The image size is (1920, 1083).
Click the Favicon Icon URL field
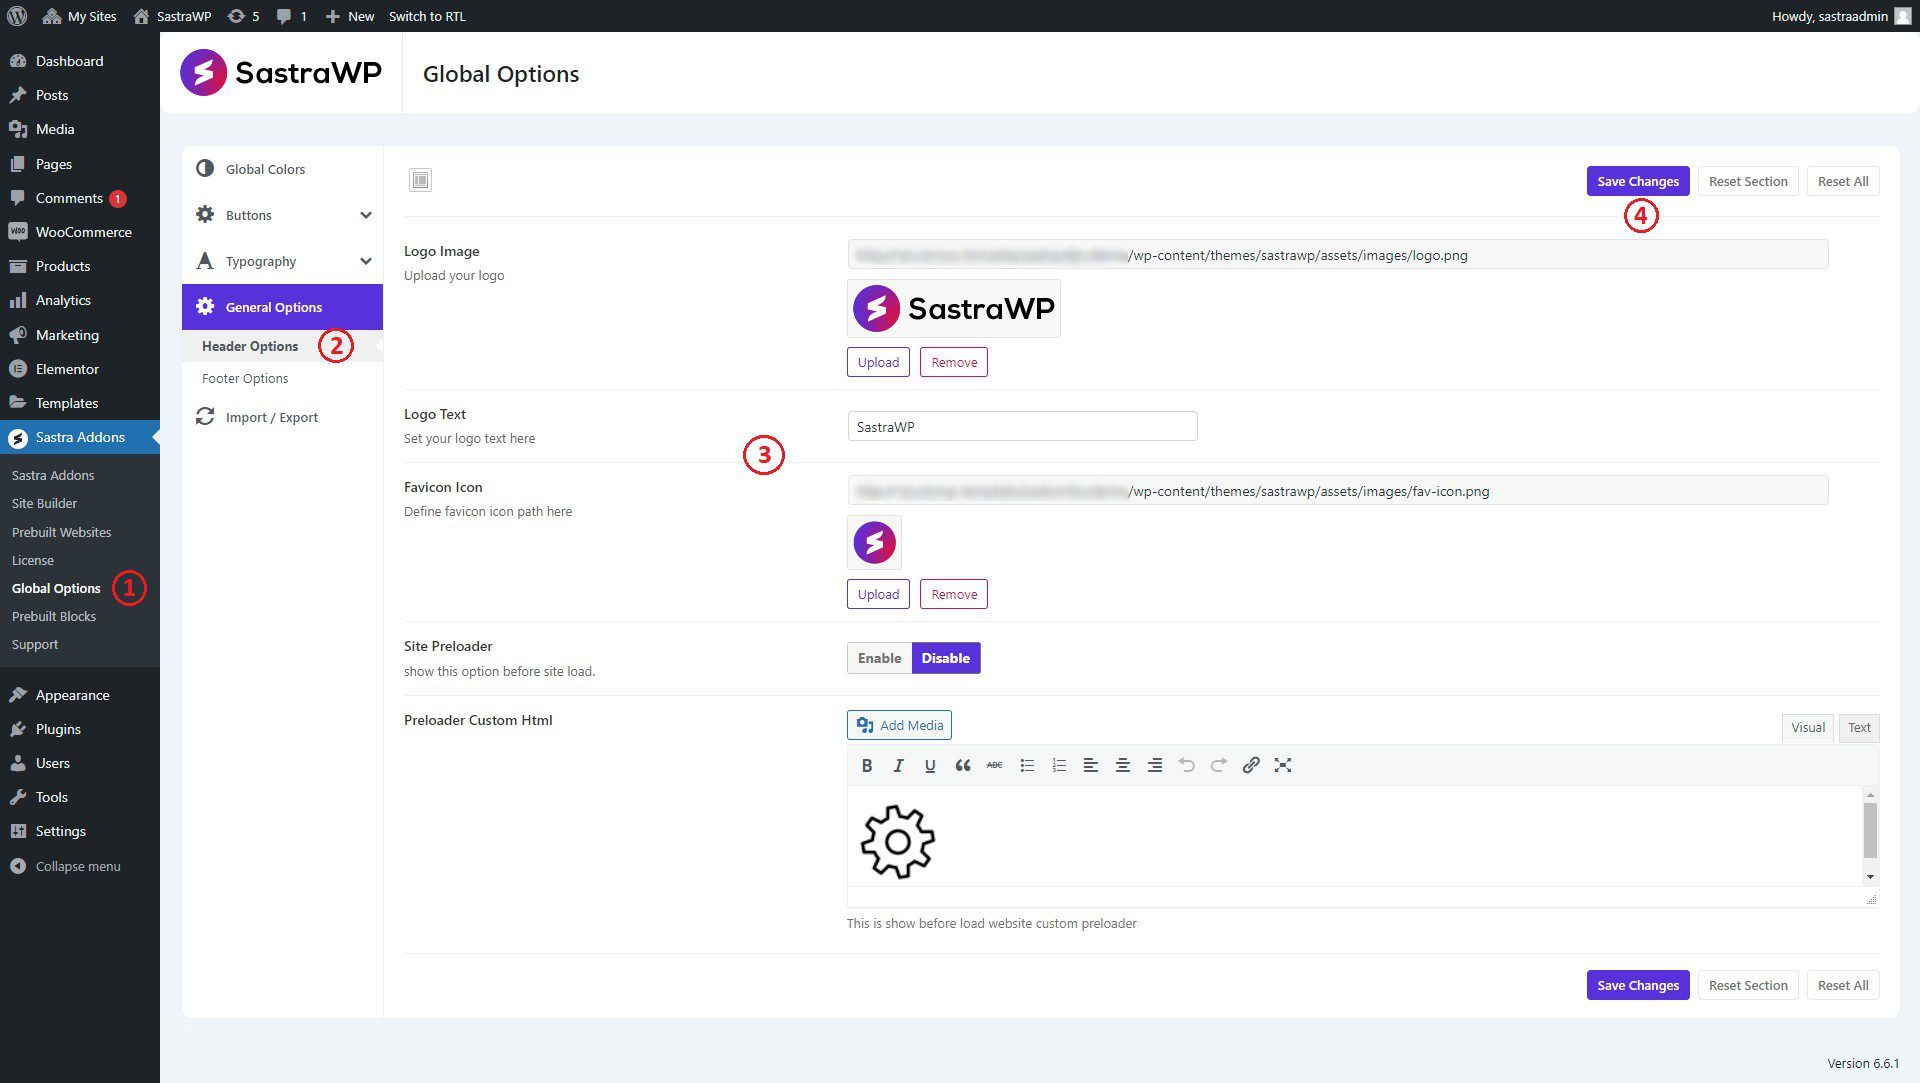tap(1338, 491)
